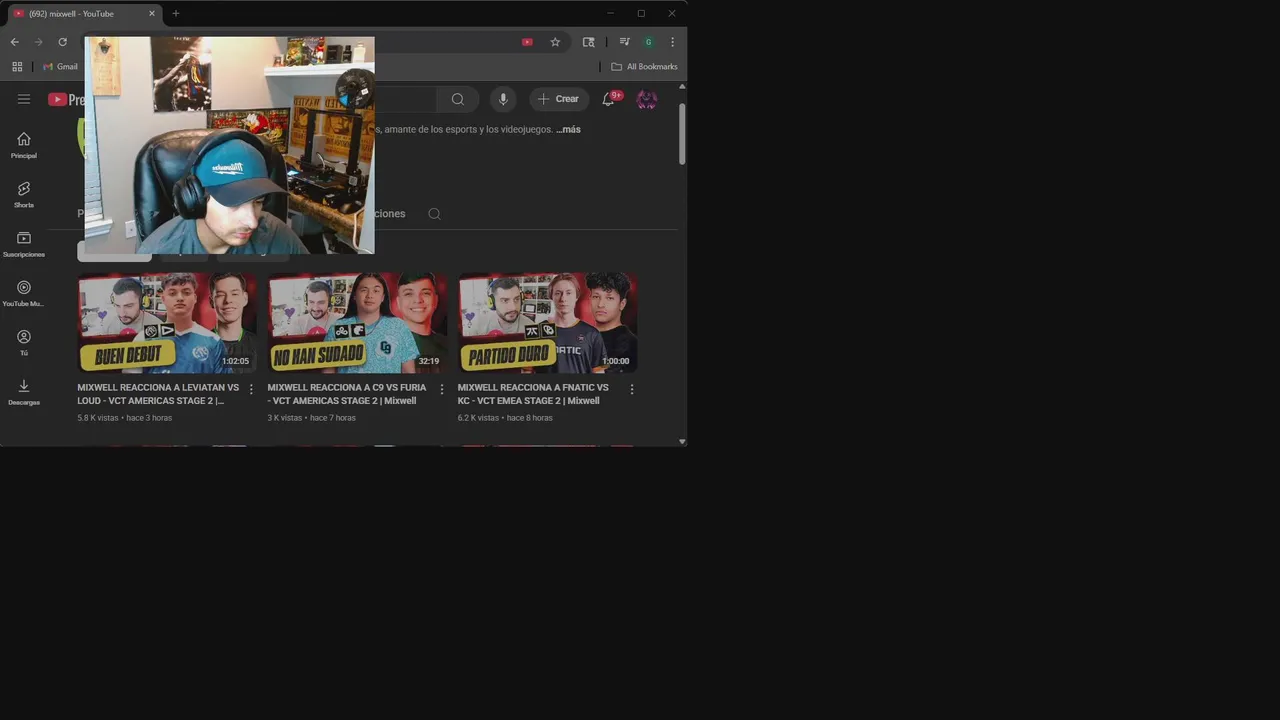Open All Bookmarks folder
This screenshot has height=720, width=1280.
point(644,66)
